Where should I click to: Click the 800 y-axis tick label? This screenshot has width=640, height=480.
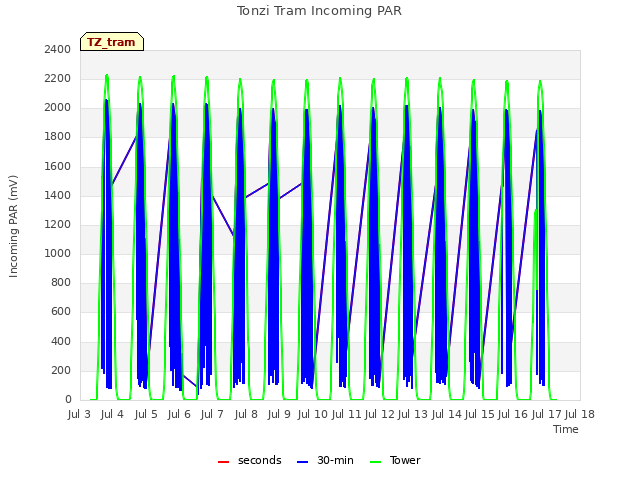(61, 282)
